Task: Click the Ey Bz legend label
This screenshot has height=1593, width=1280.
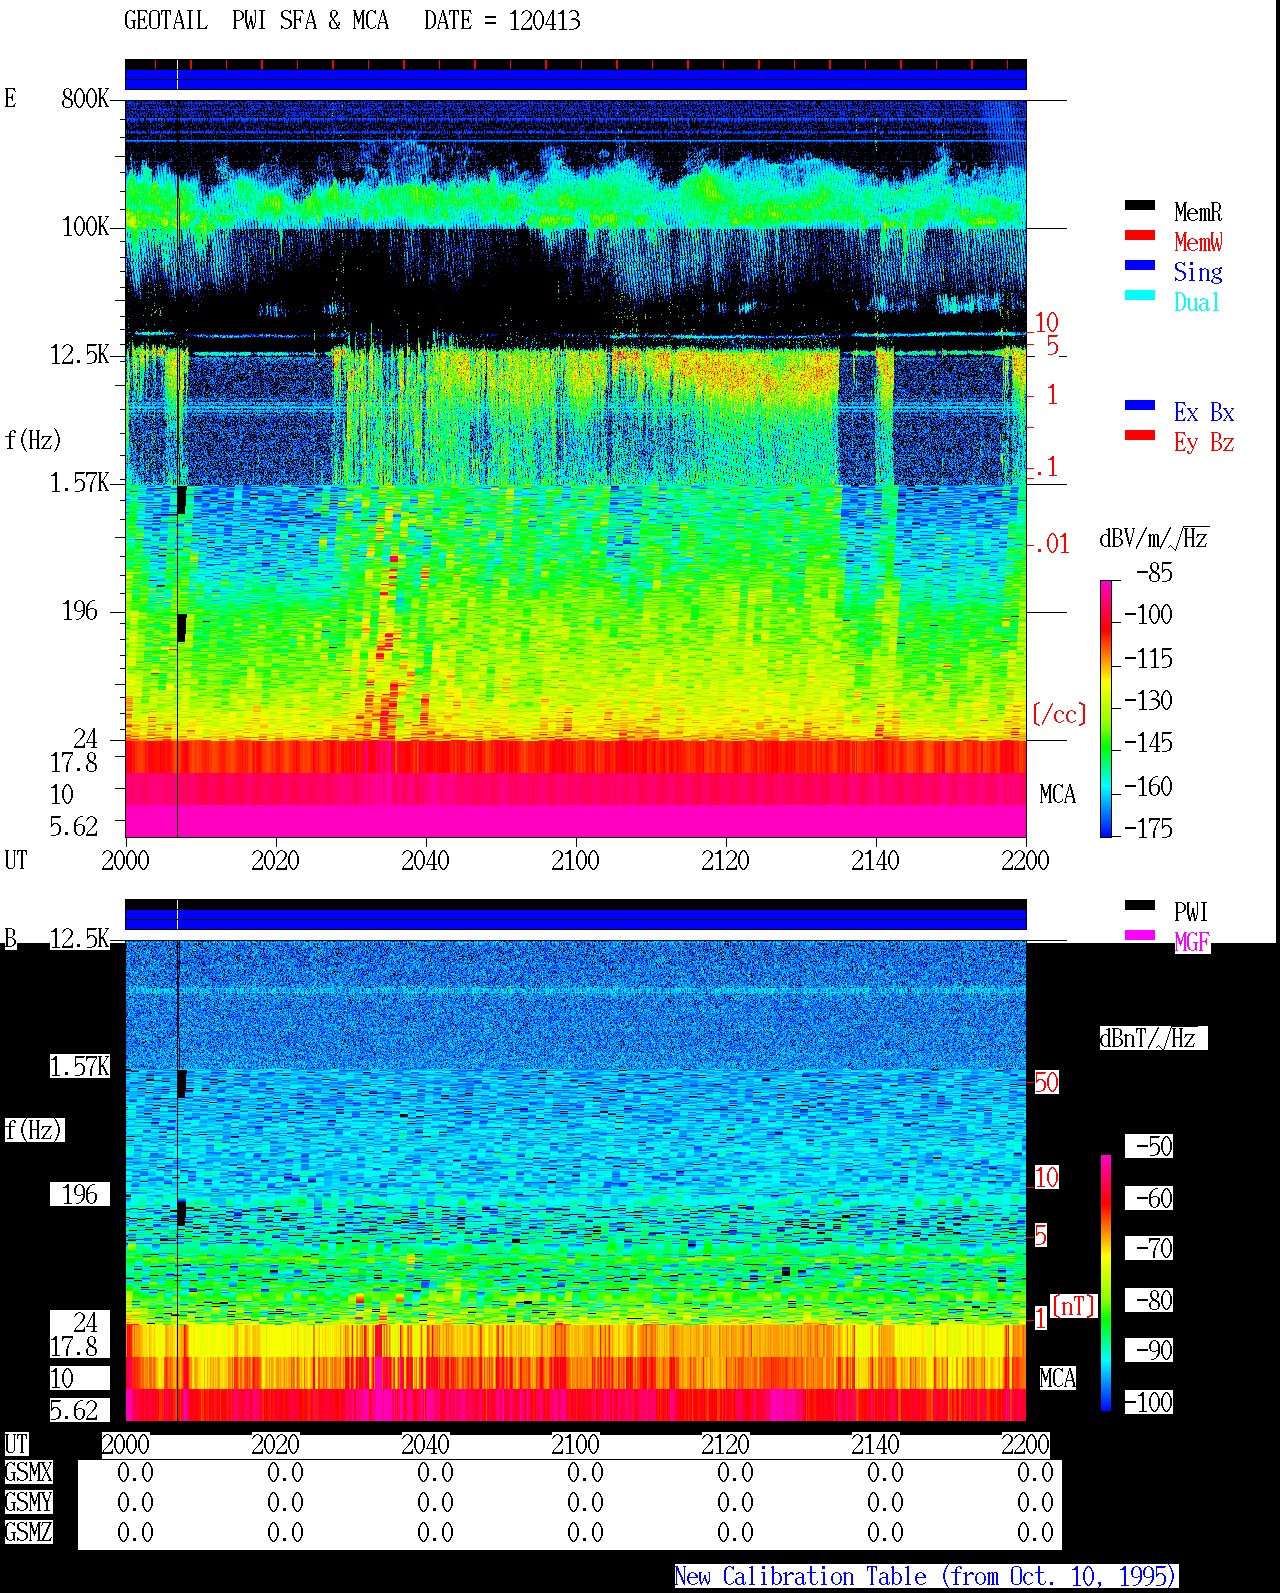Action: pyautogui.click(x=1204, y=442)
